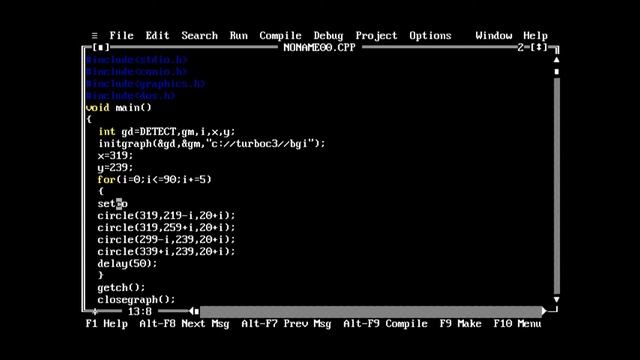Click the window number 2 indicator
The image size is (640, 360).
click(520, 47)
